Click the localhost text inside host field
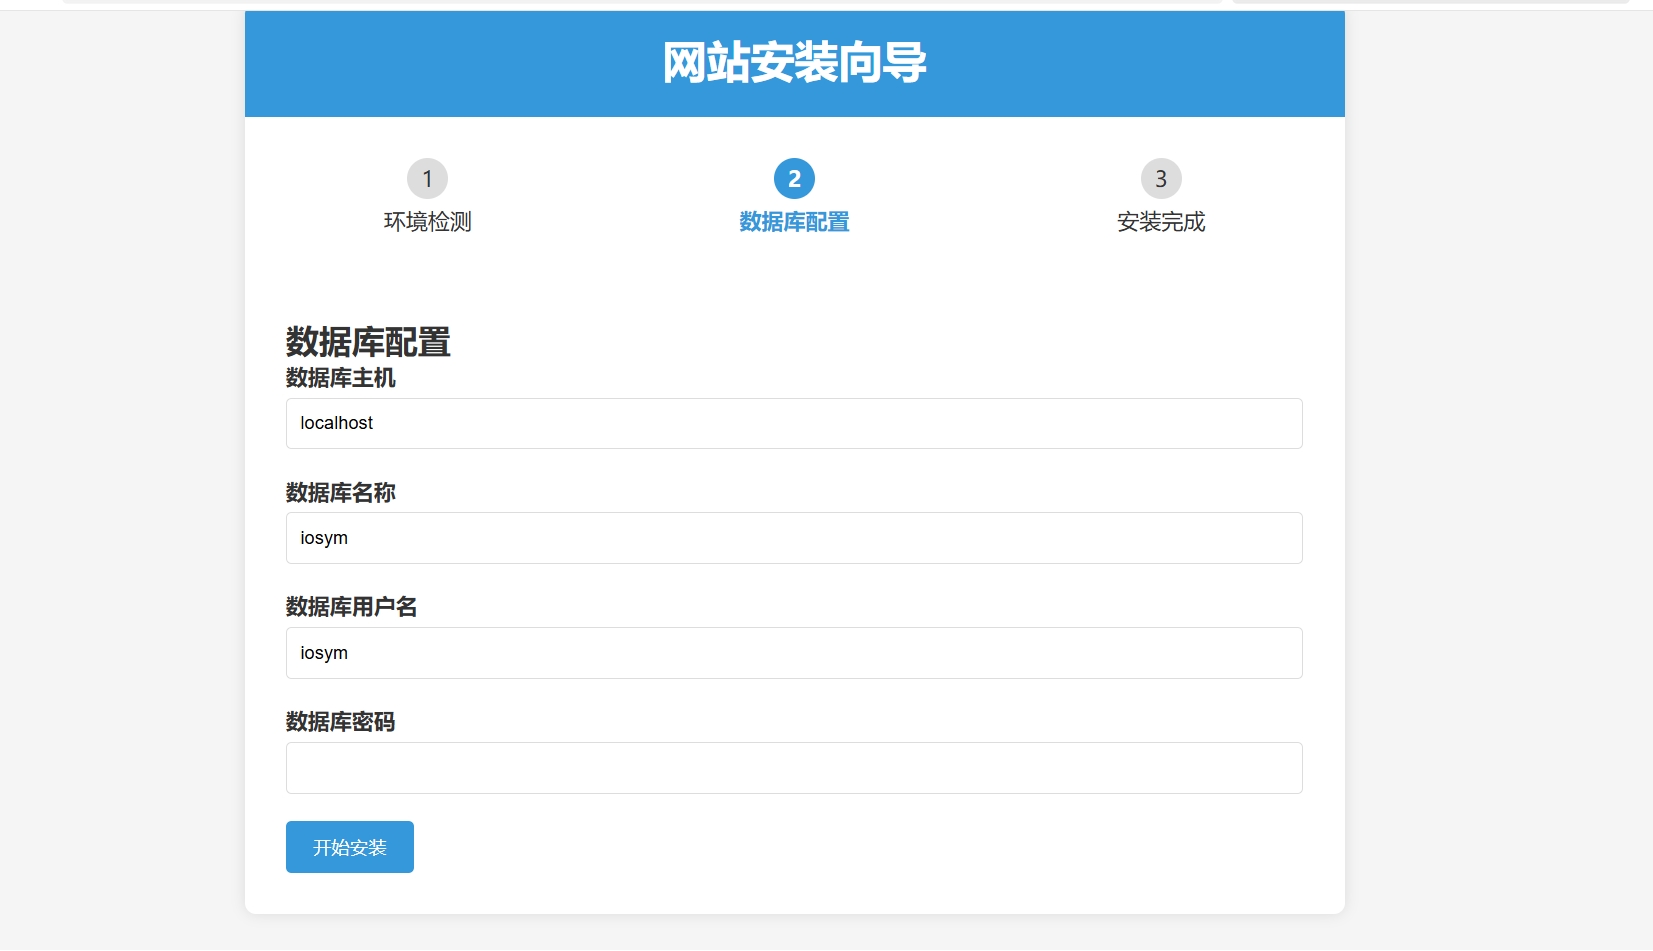 click(x=337, y=423)
